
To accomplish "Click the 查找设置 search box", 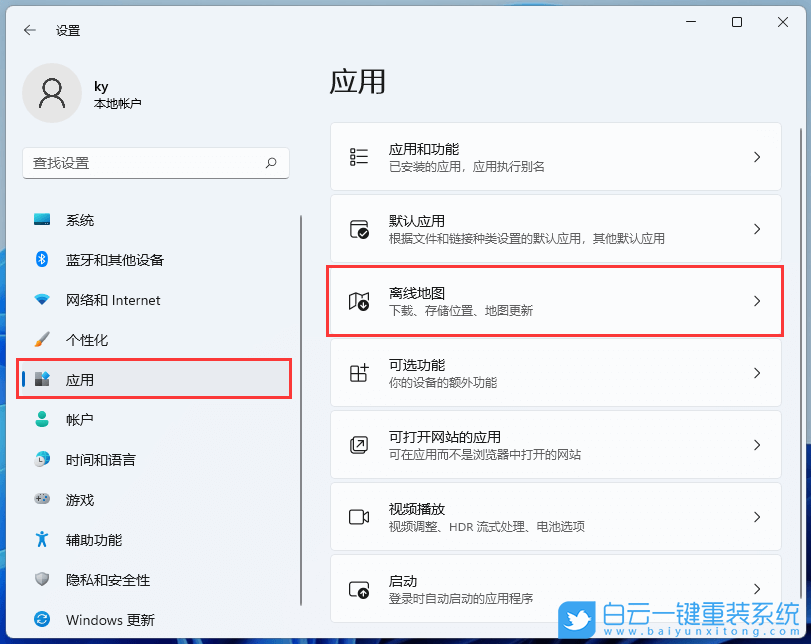I will point(155,163).
